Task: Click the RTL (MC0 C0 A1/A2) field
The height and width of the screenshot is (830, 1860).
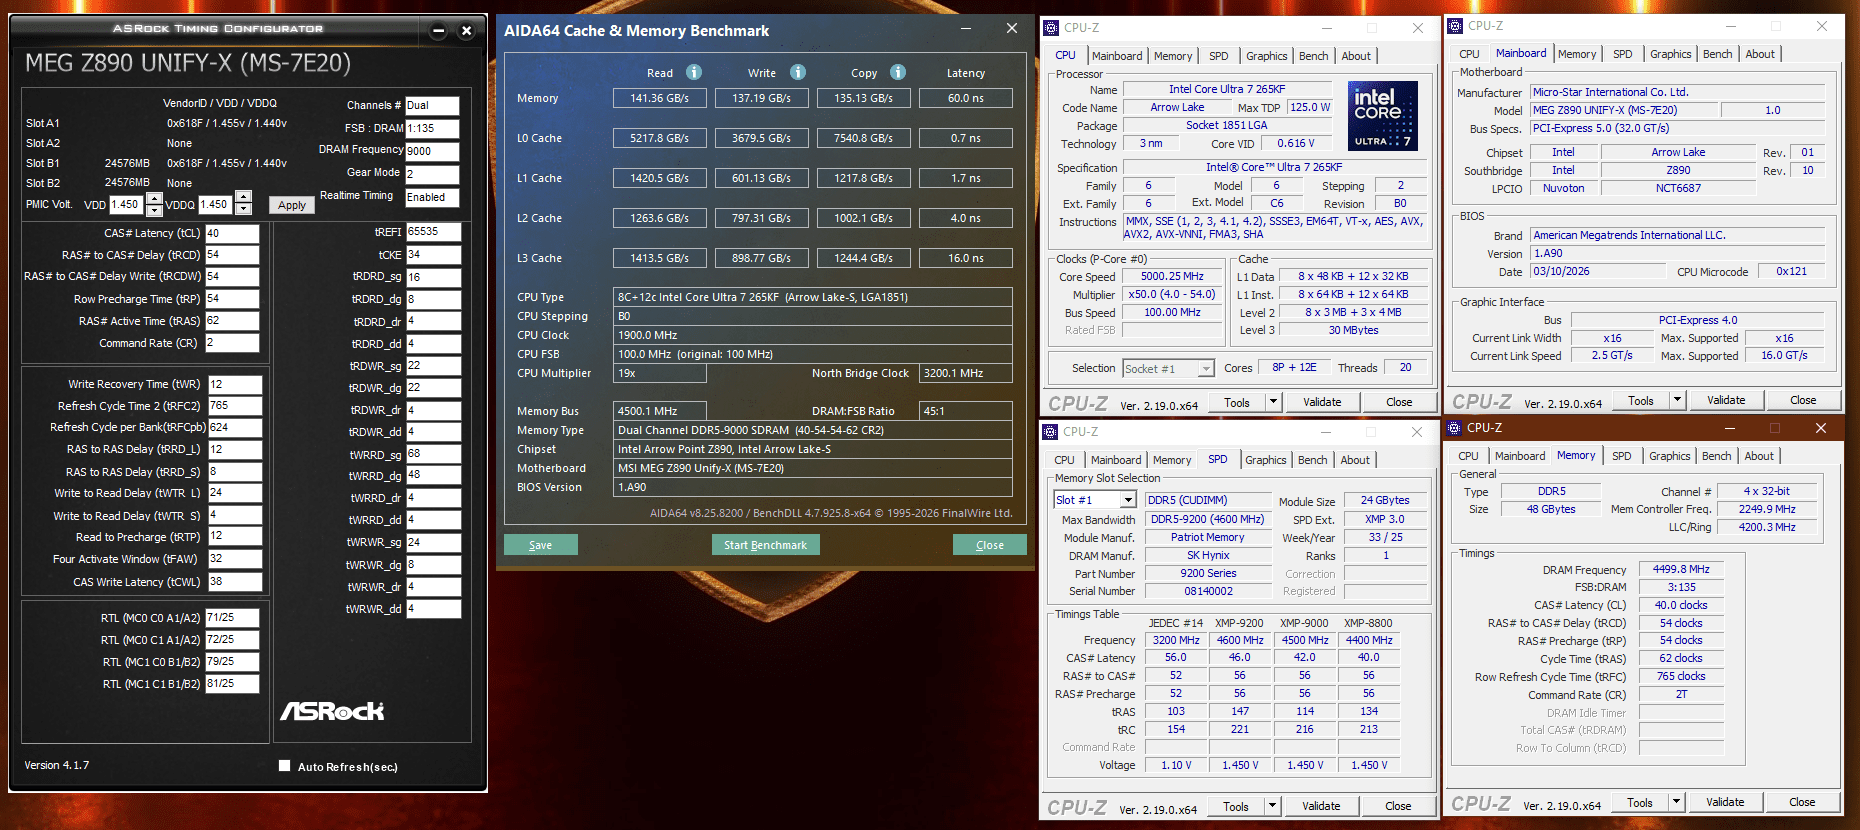Action: [x=232, y=618]
